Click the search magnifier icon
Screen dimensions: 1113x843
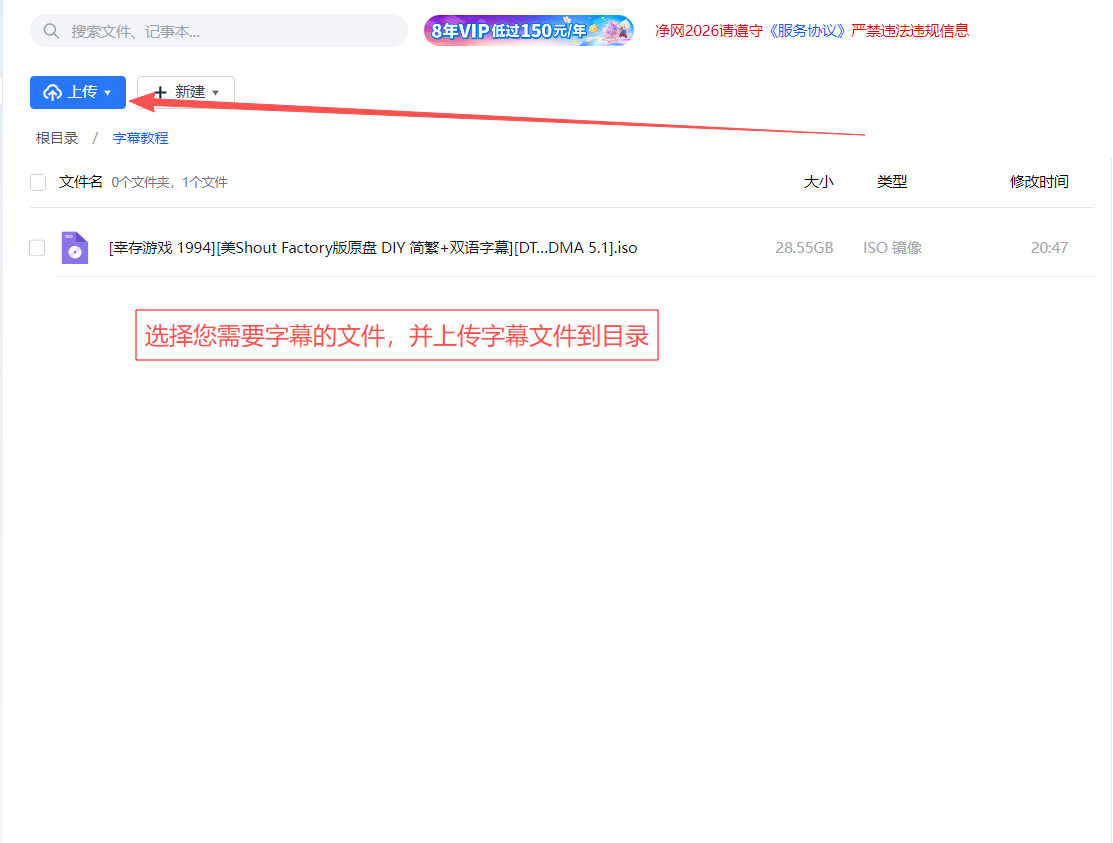tap(51, 31)
